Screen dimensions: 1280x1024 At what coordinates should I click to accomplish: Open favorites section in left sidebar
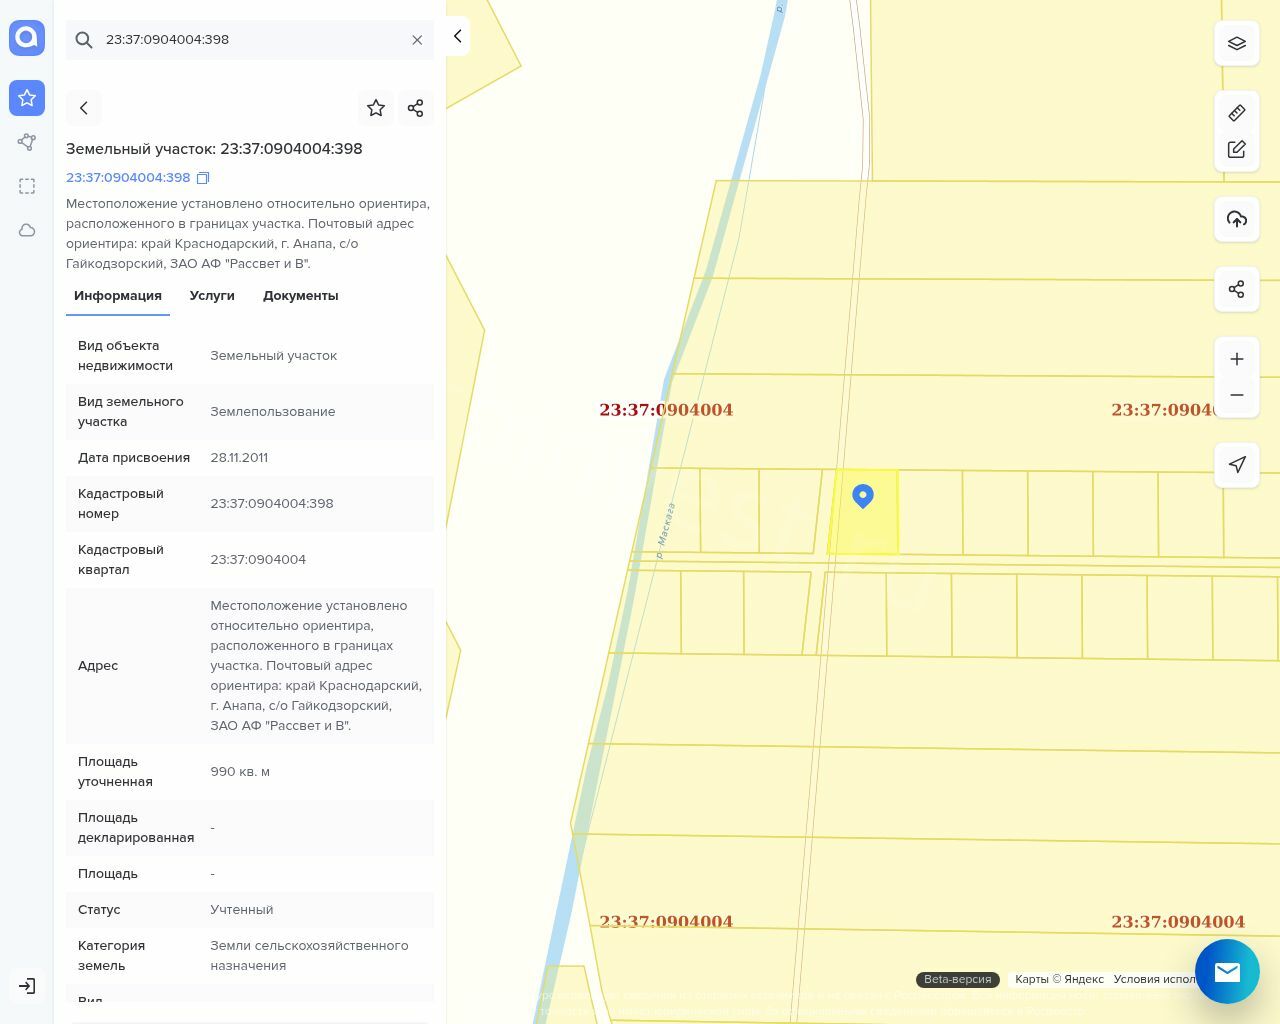coord(27,98)
